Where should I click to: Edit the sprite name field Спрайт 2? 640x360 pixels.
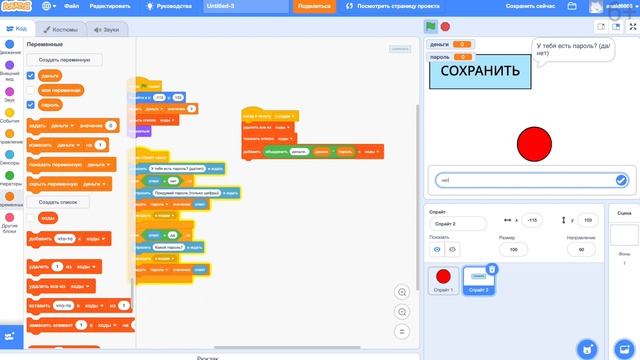pos(458,224)
